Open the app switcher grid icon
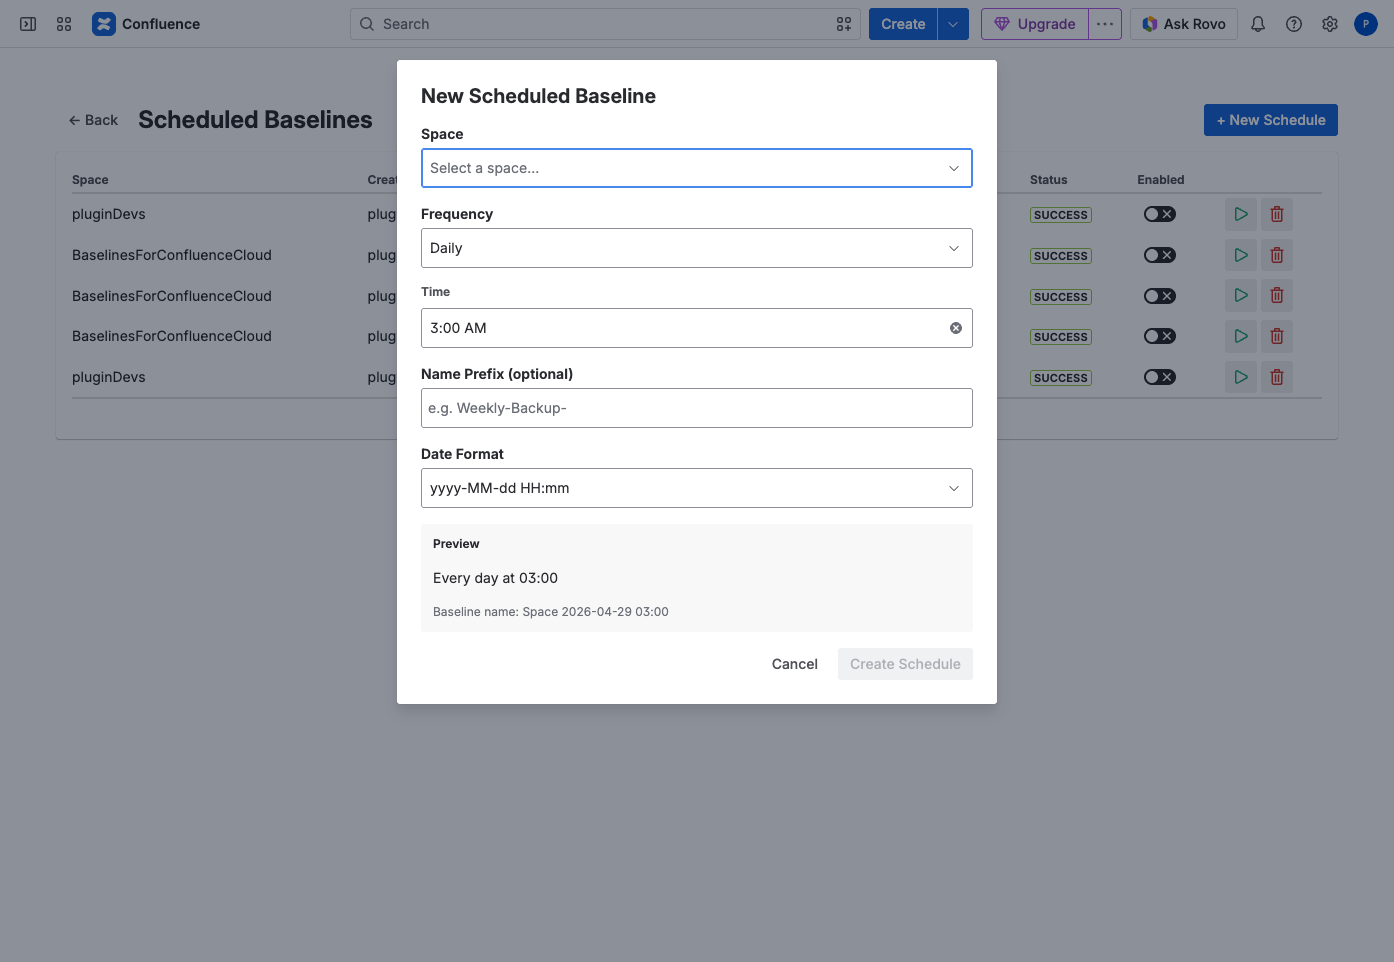The image size is (1394, 962). click(64, 24)
